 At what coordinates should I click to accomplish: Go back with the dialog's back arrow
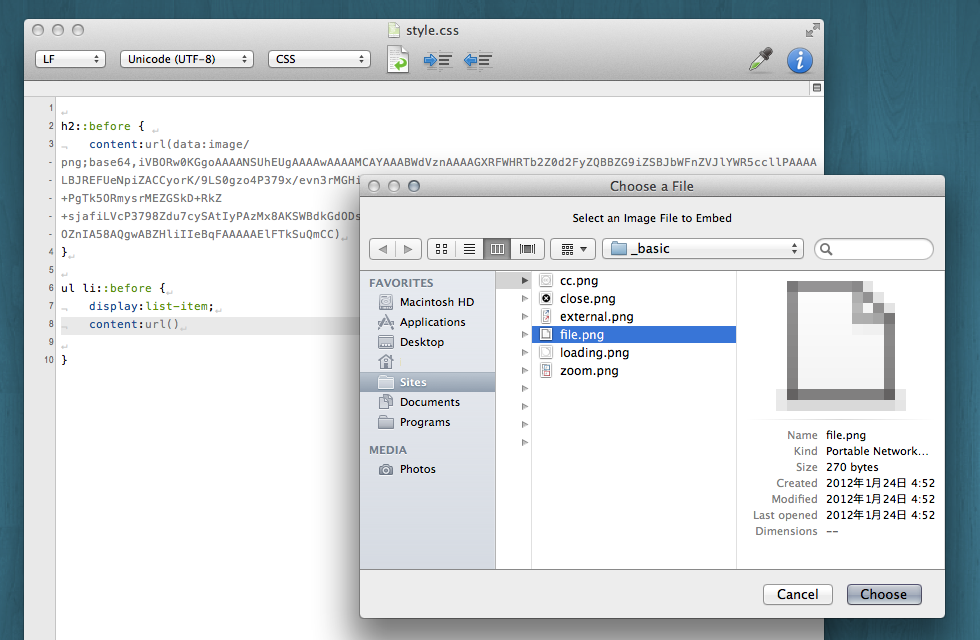point(382,248)
